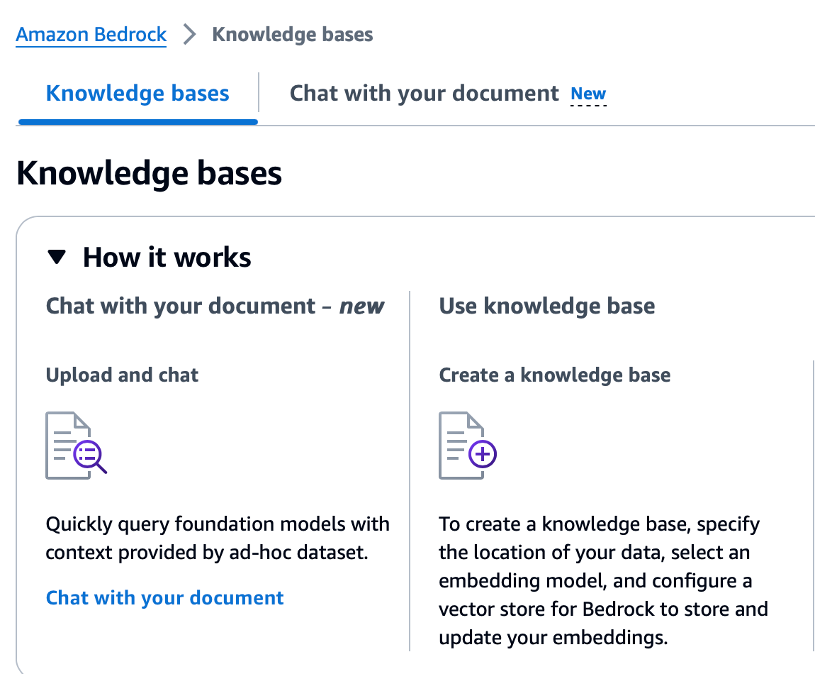Click the Use knowledge base heading

coord(547,306)
